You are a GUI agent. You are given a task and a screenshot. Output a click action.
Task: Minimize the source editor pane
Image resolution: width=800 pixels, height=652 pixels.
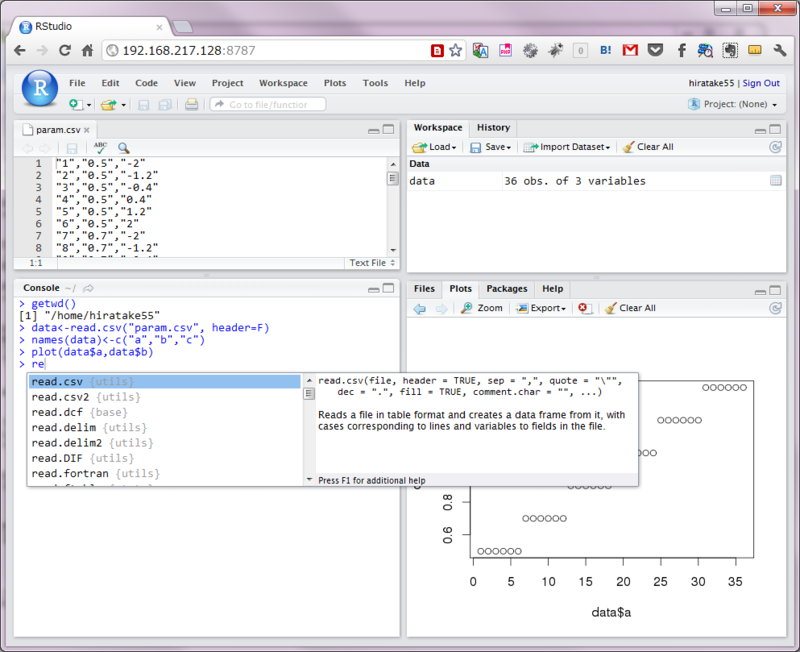pyautogui.click(x=373, y=130)
